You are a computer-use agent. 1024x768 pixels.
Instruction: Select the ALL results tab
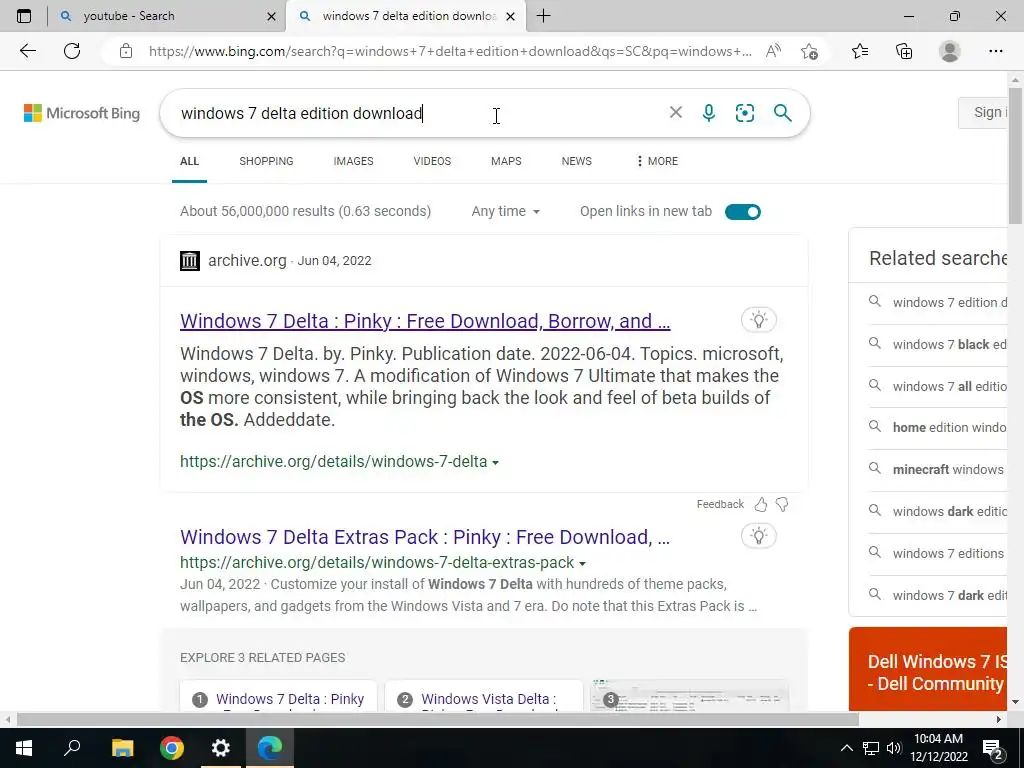(x=189, y=161)
